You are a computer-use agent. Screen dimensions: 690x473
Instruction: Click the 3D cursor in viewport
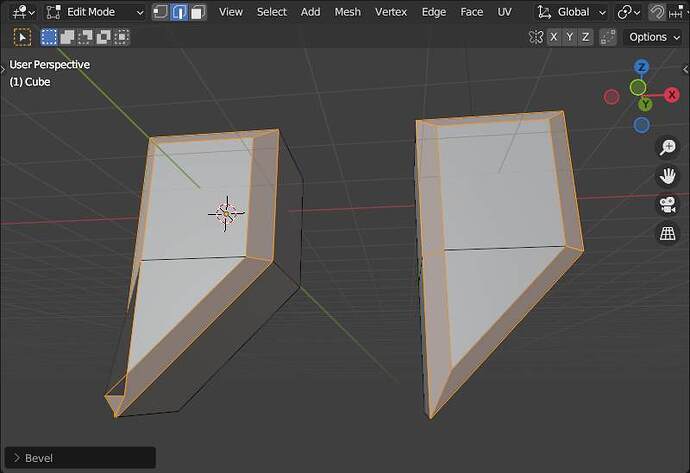pos(226,214)
